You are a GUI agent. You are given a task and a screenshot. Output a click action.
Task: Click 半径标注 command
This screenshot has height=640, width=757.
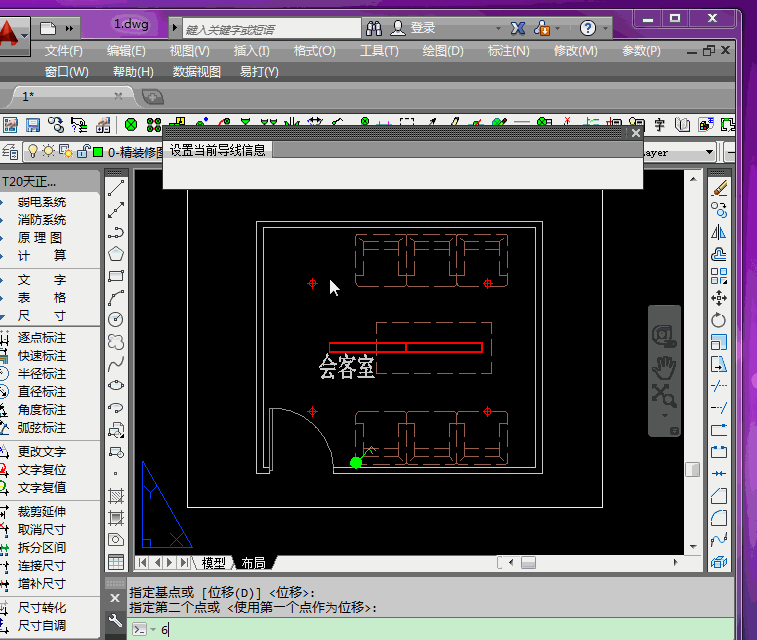[x=42, y=374]
